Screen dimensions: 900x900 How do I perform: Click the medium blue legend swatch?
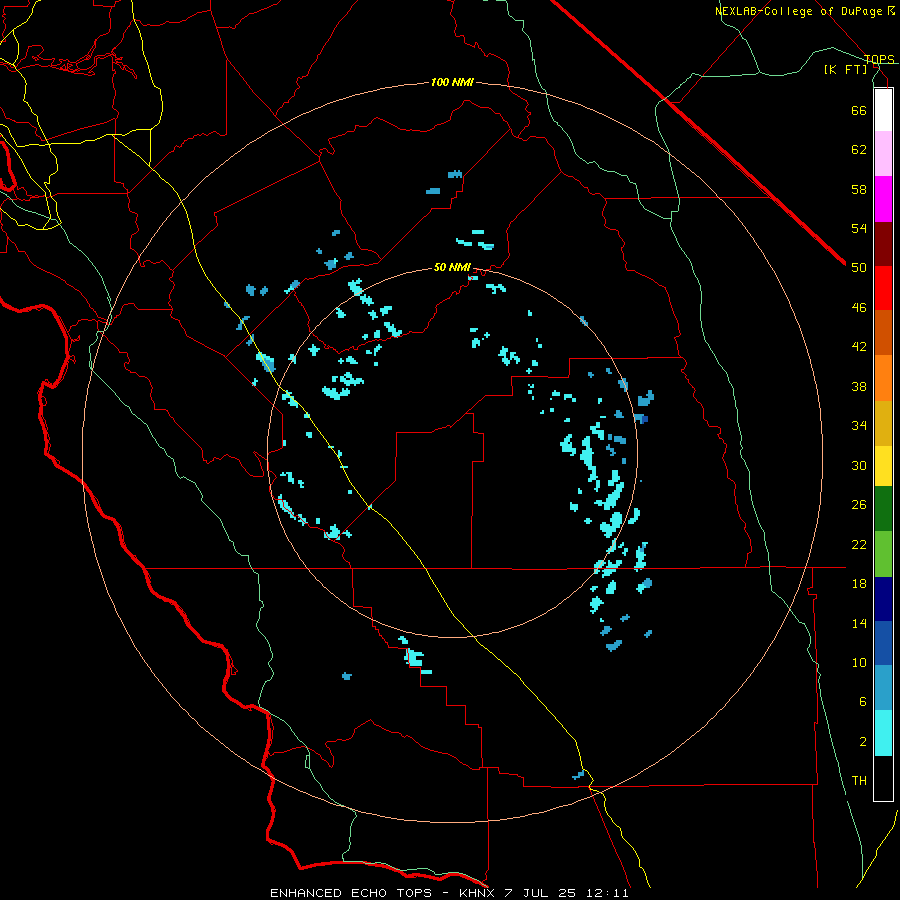(883, 643)
